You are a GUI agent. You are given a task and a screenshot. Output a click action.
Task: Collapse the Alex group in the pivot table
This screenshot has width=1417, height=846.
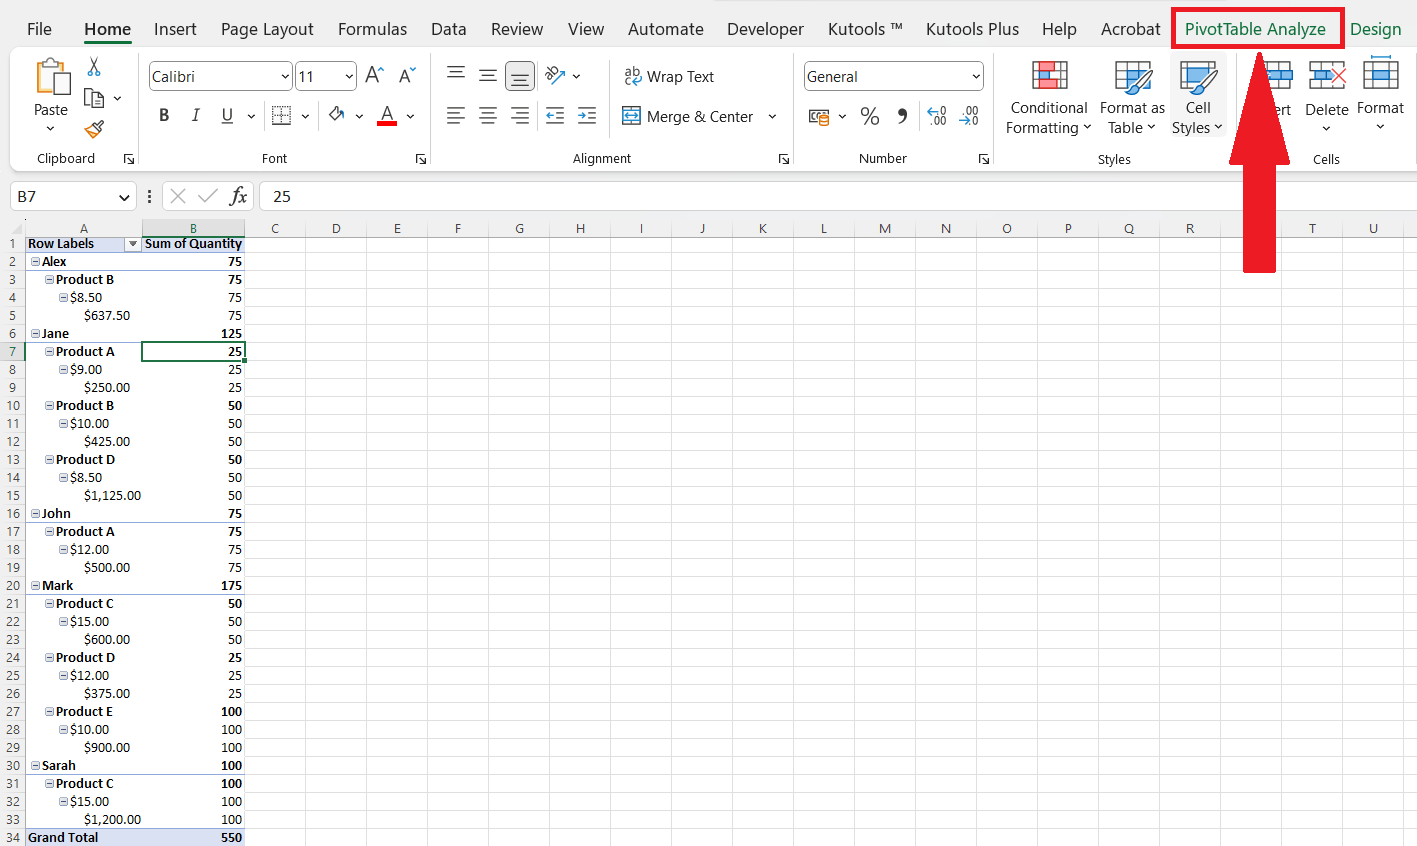[x=35, y=261]
